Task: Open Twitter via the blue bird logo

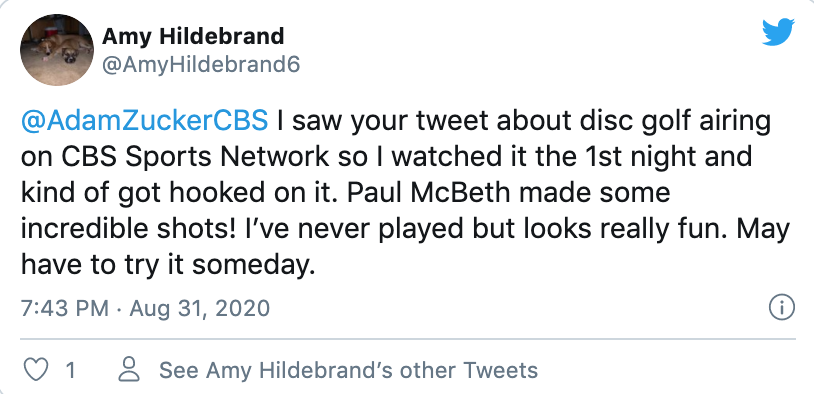Action: click(778, 32)
